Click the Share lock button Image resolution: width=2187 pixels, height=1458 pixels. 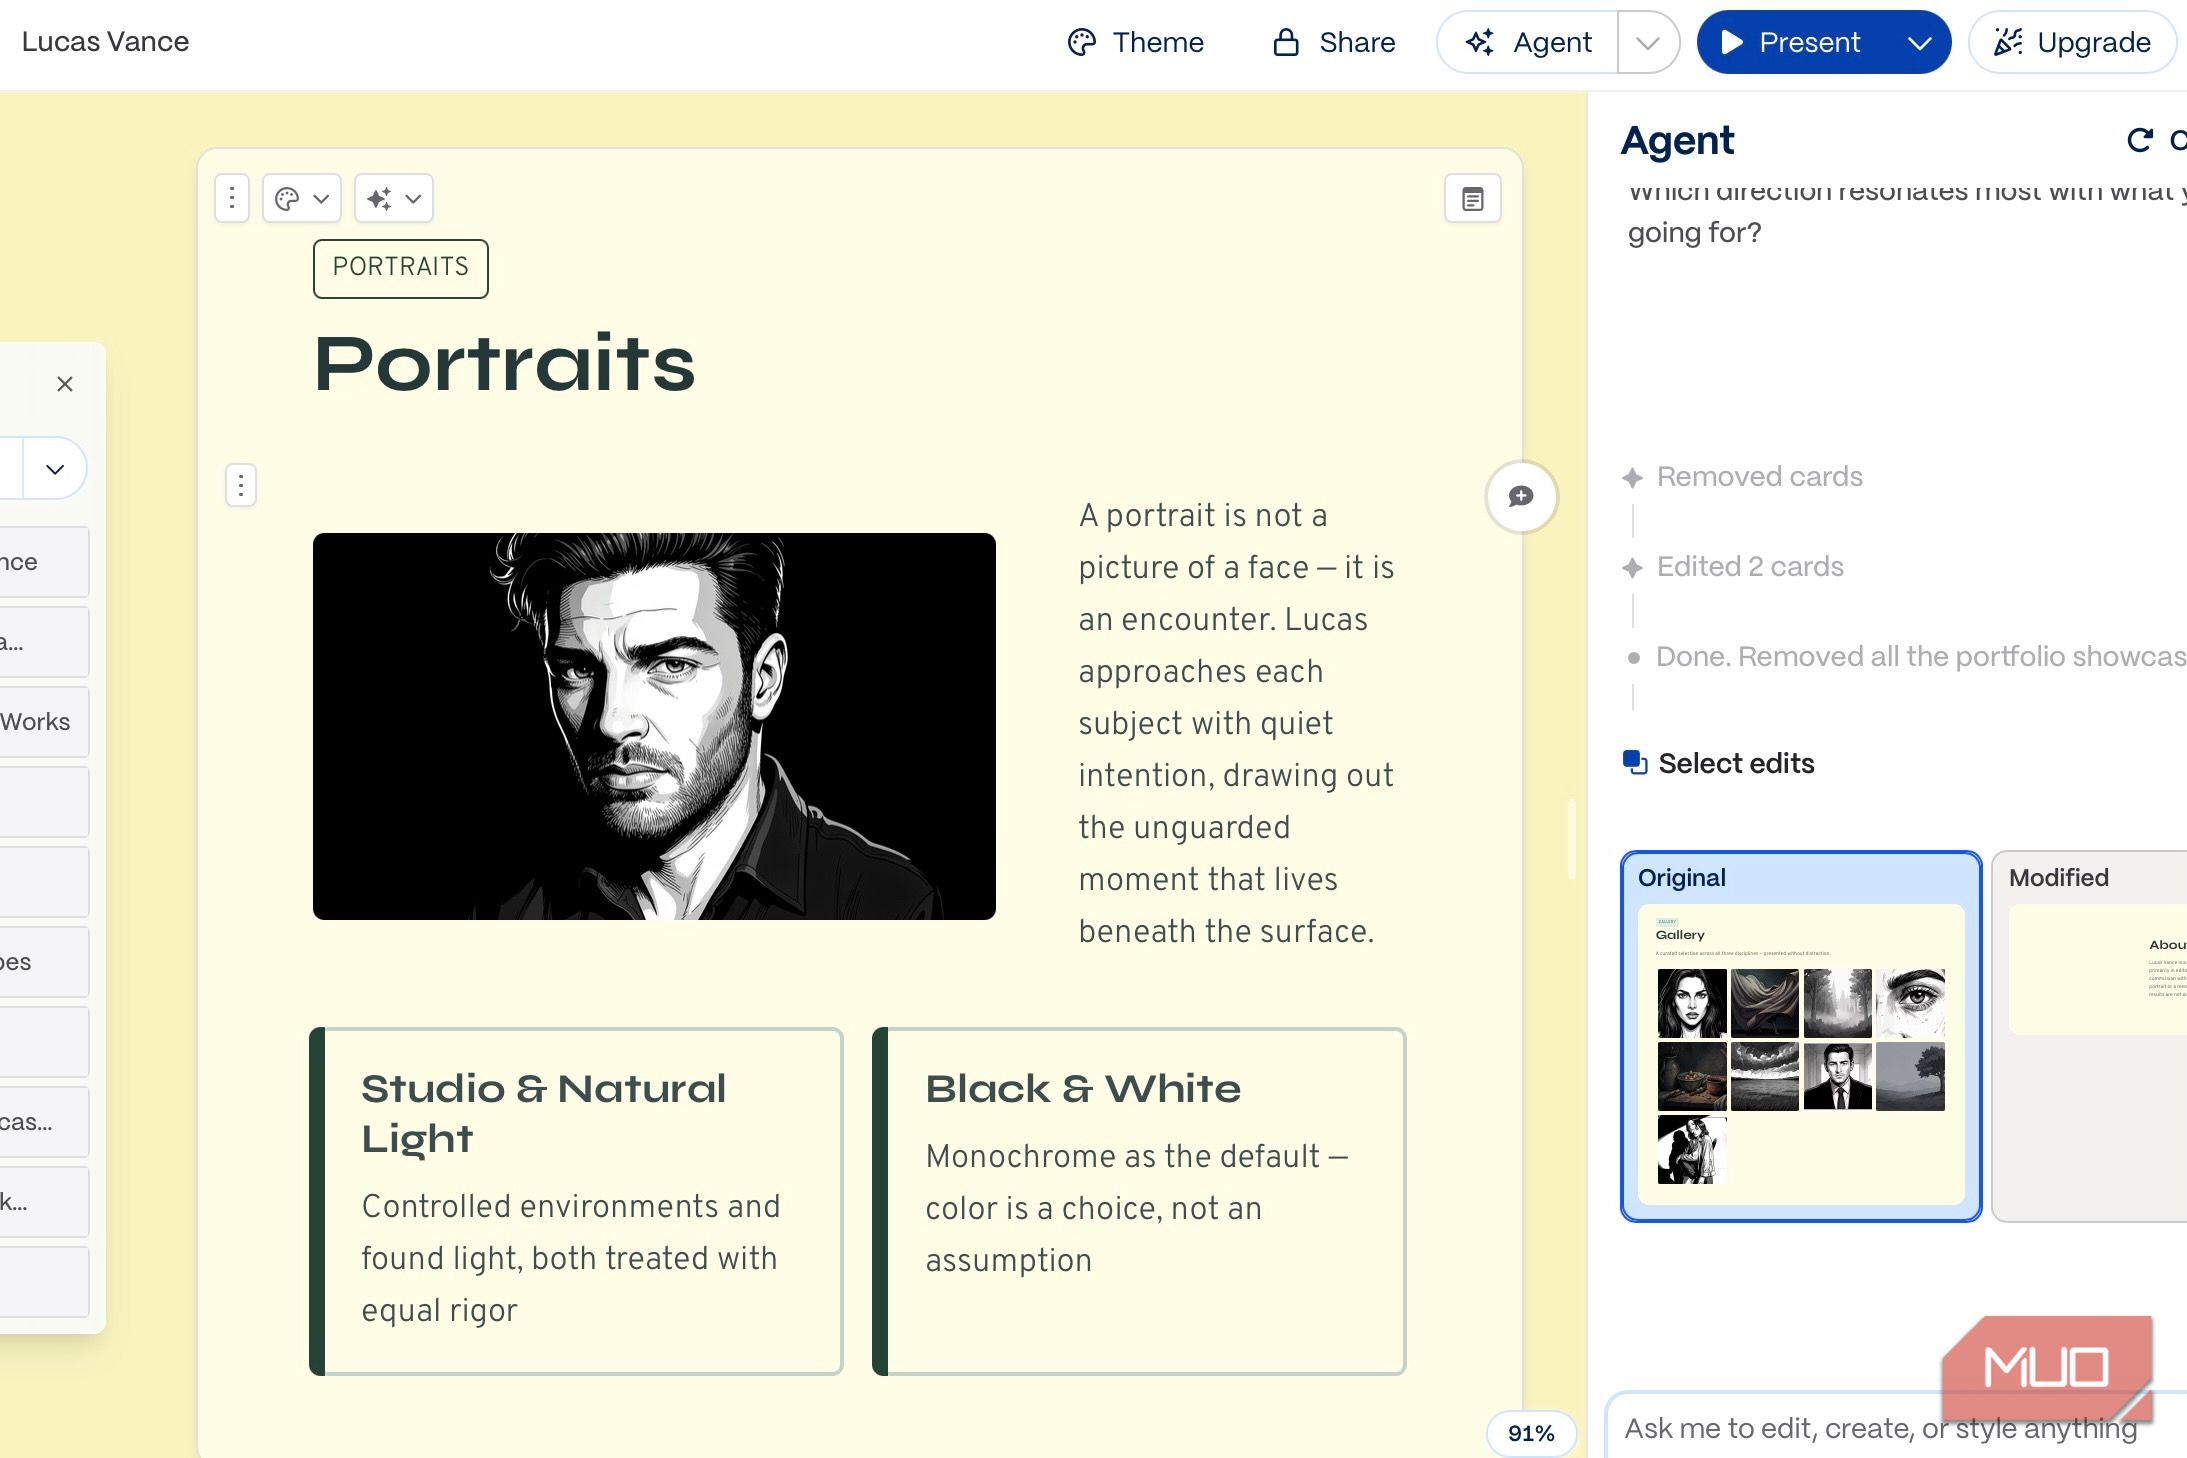click(x=1333, y=42)
